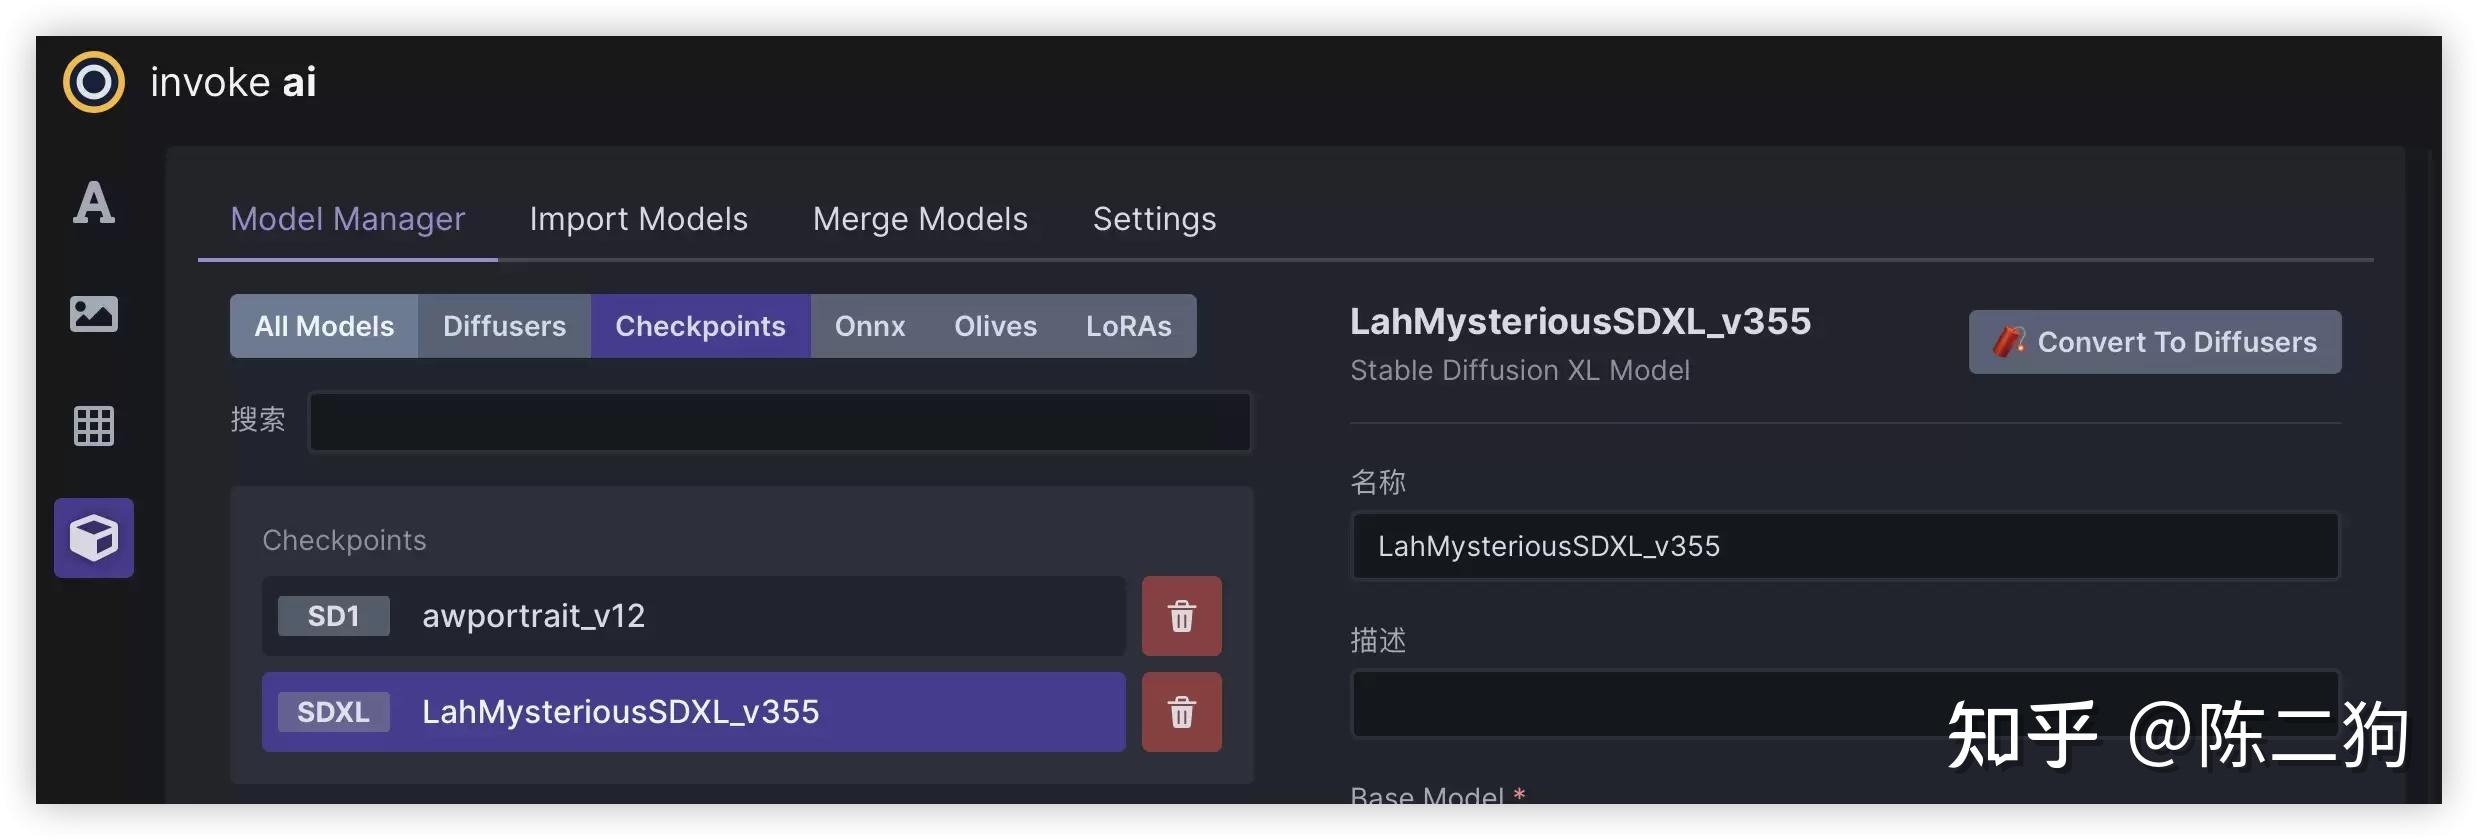Switch to Import Models tab
The height and width of the screenshot is (840, 2478).
coord(639,219)
